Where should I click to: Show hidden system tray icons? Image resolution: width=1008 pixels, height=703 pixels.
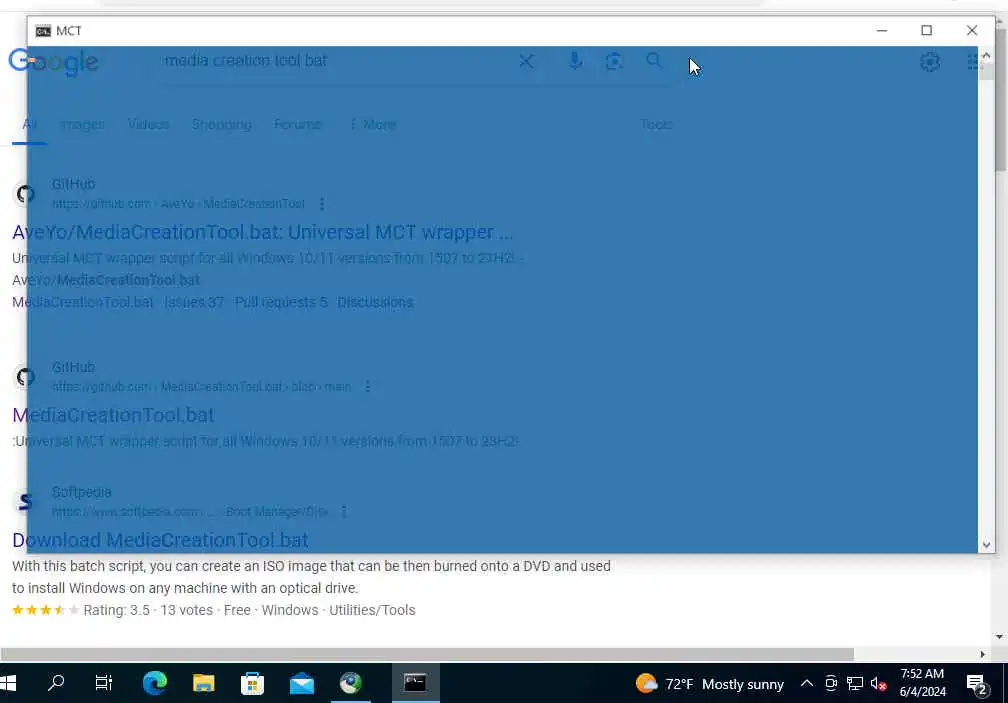click(806, 683)
